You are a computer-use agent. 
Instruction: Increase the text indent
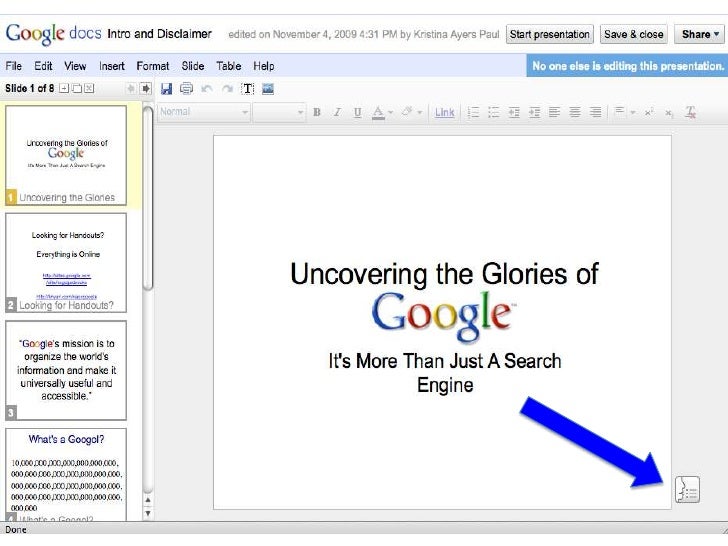coord(534,112)
